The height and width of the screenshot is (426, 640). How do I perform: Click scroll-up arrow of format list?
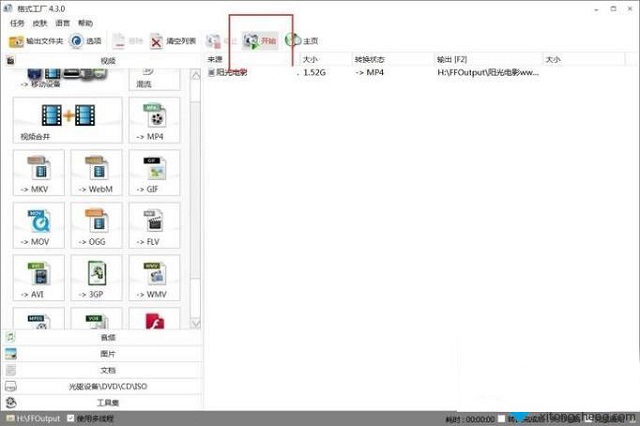pyautogui.click(x=196, y=75)
